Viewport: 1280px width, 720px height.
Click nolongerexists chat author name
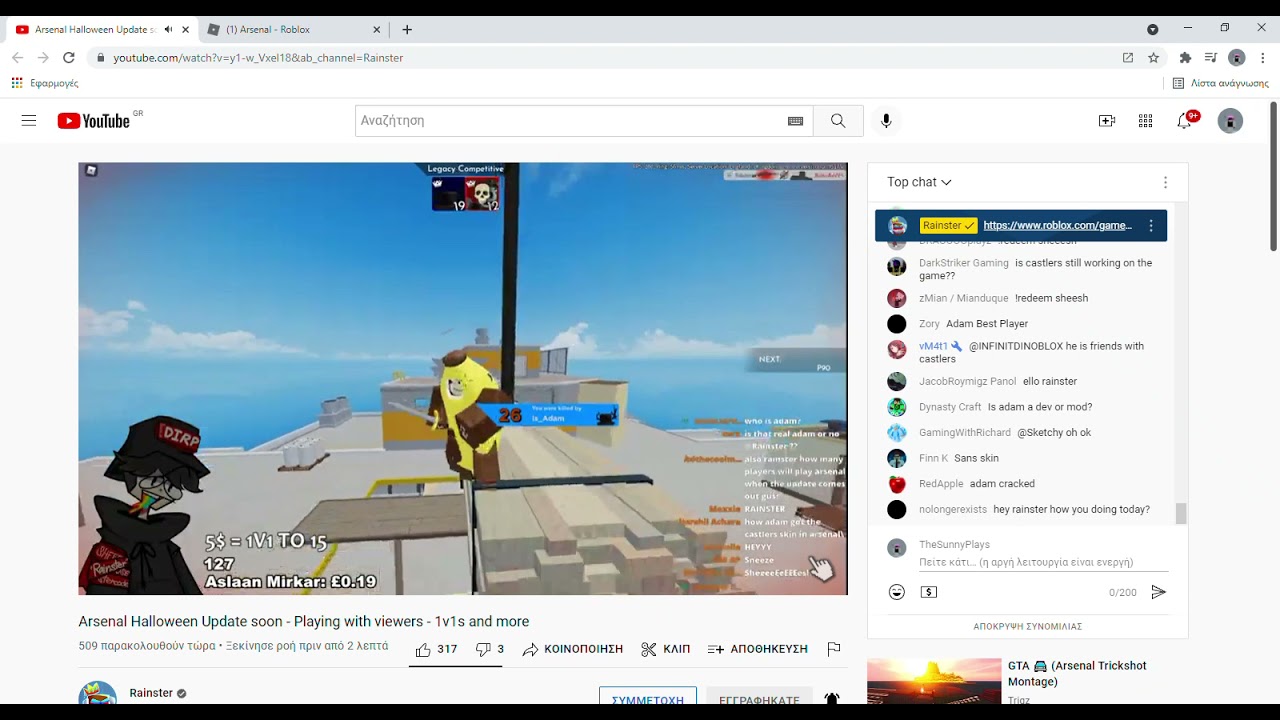tap(953, 510)
